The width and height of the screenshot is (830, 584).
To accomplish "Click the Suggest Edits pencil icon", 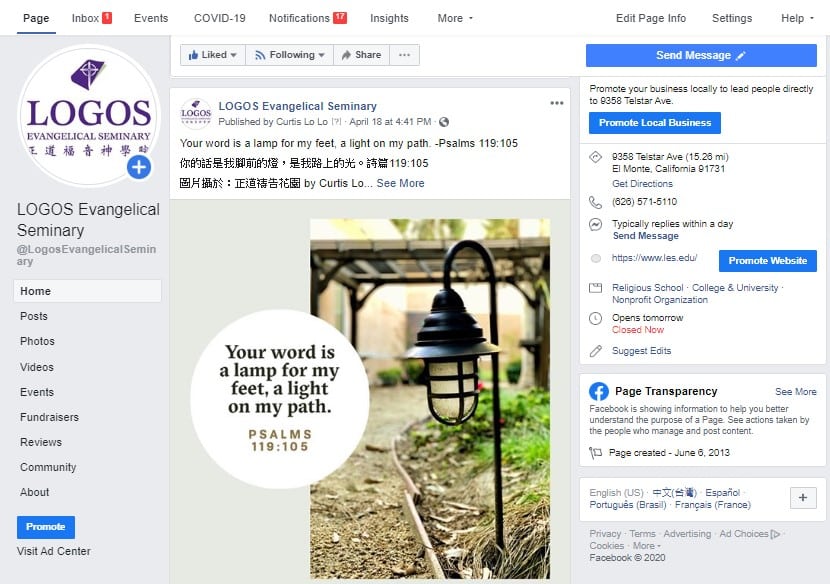I will [x=596, y=351].
